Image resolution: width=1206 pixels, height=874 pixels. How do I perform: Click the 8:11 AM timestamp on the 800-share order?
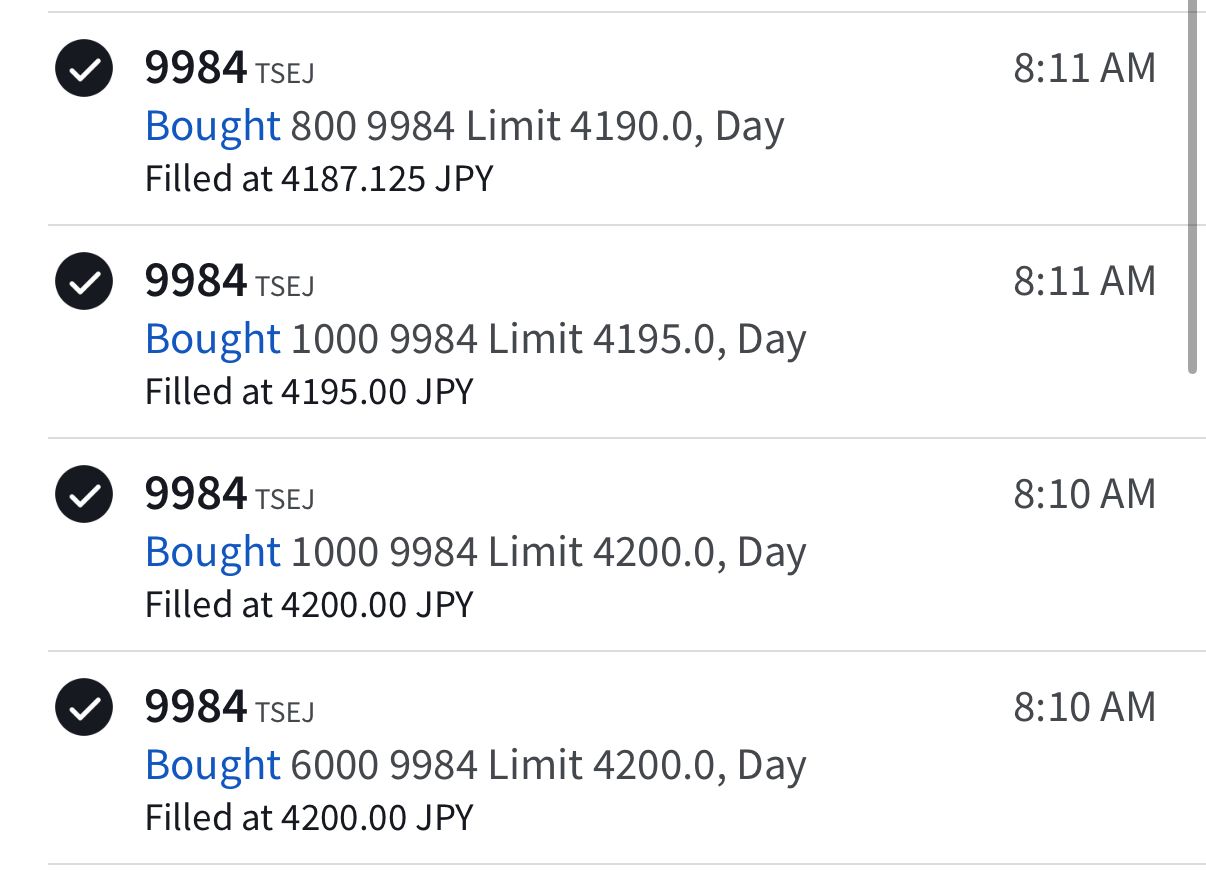point(1084,68)
